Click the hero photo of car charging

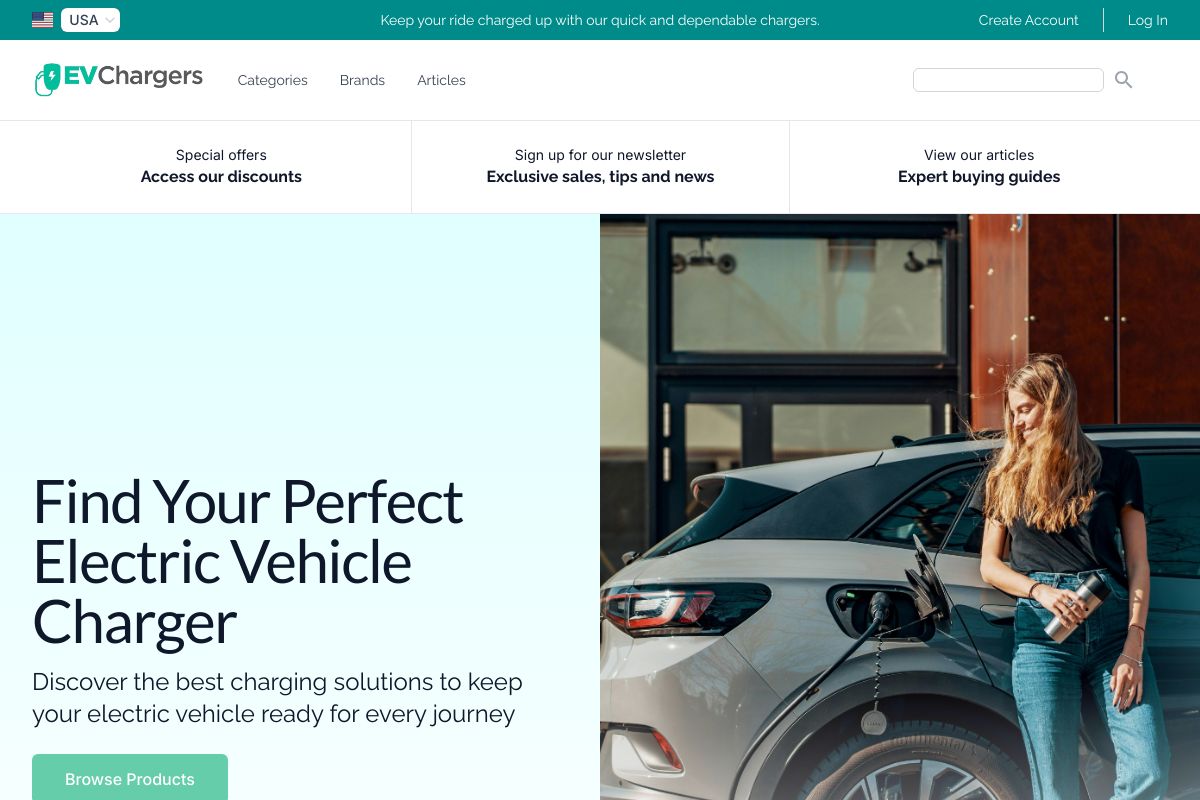[x=900, y=507]
